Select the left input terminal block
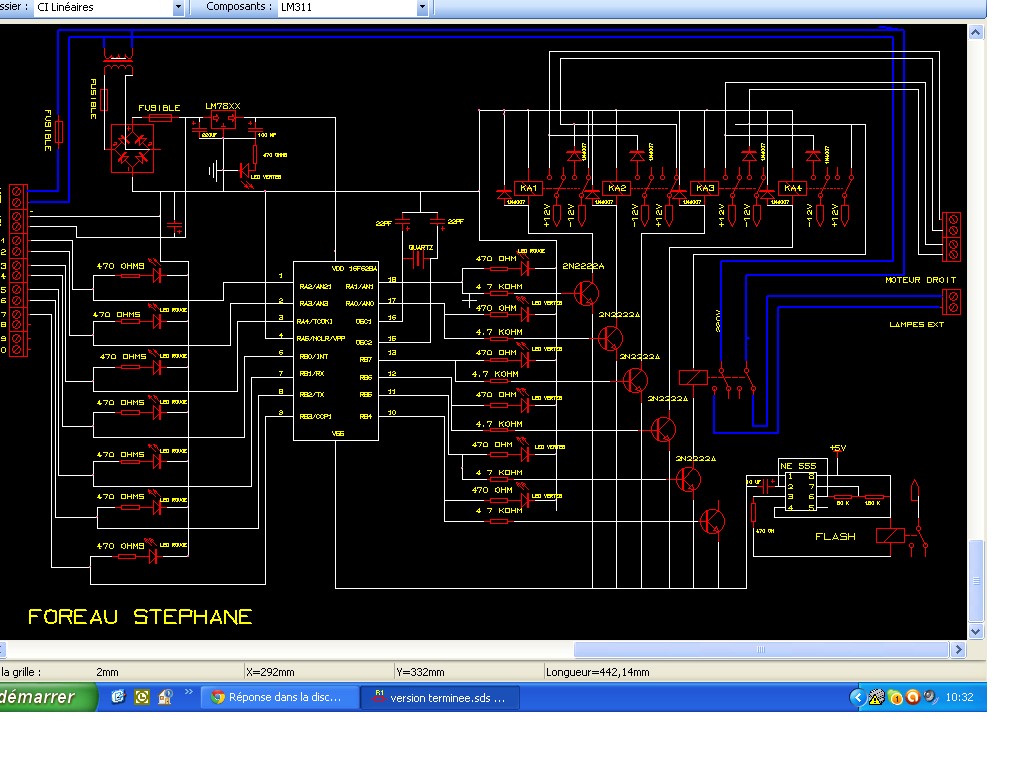This screenshot has width=1024, height=768. [18, 270]
